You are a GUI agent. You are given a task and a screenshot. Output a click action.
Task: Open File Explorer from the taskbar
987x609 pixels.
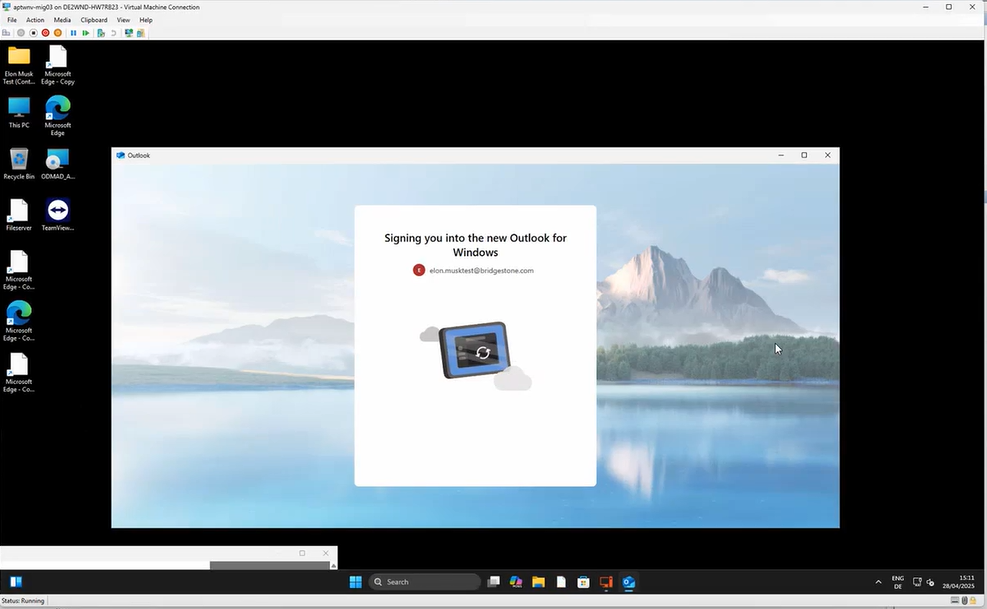538,582
